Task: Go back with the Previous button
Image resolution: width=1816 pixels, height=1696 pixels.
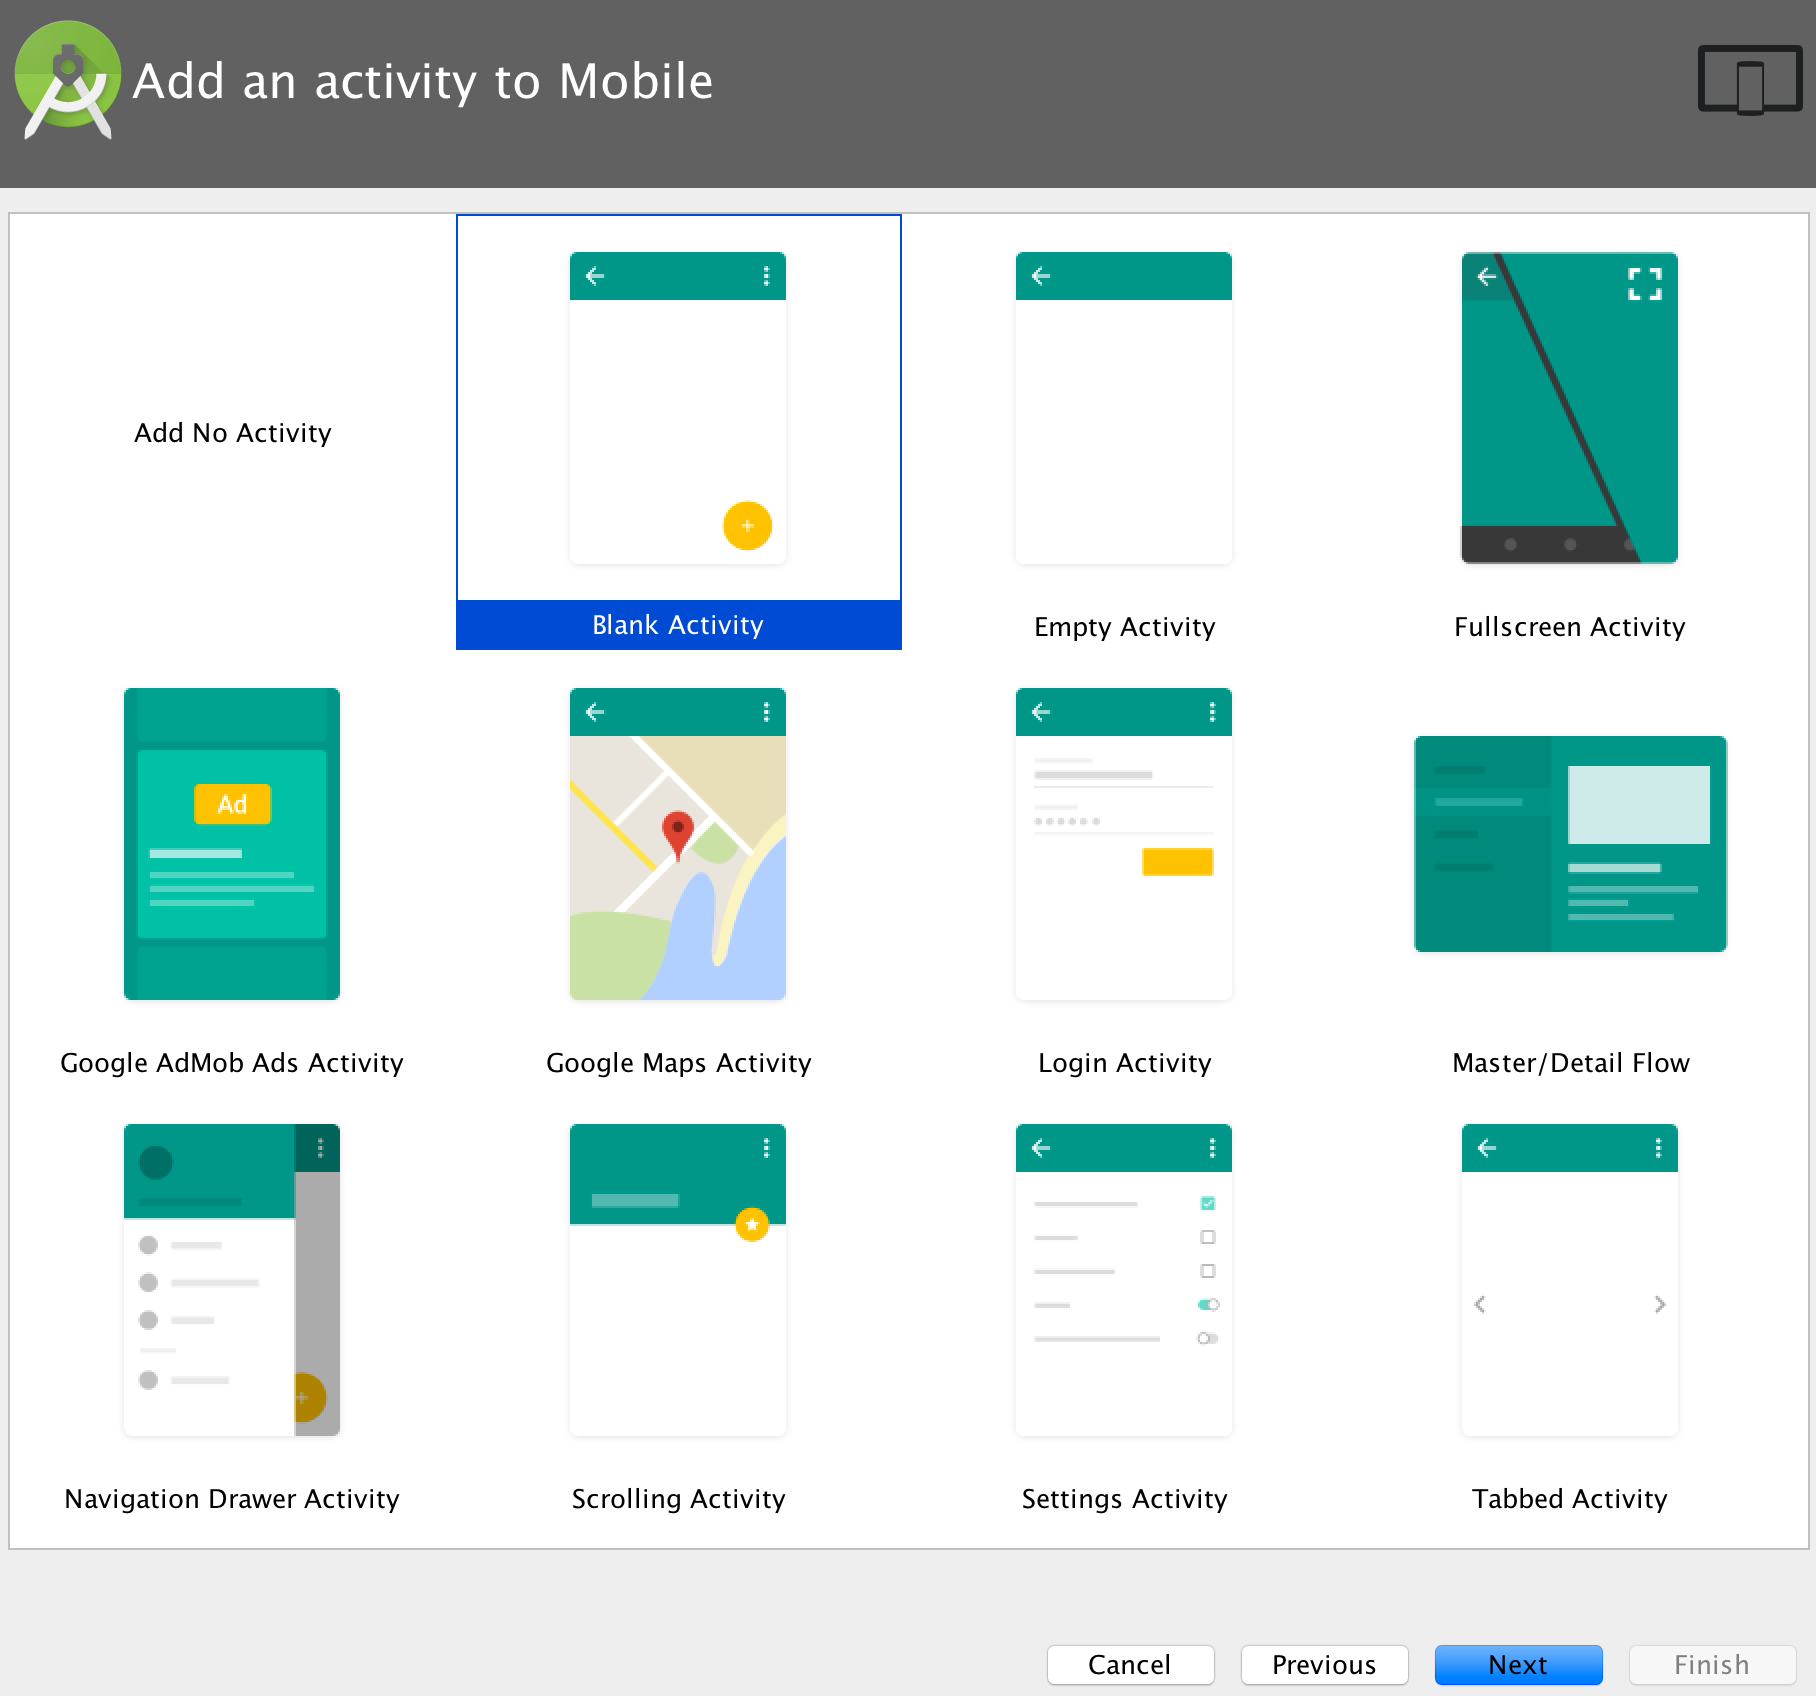Action: (1324, 1665)
